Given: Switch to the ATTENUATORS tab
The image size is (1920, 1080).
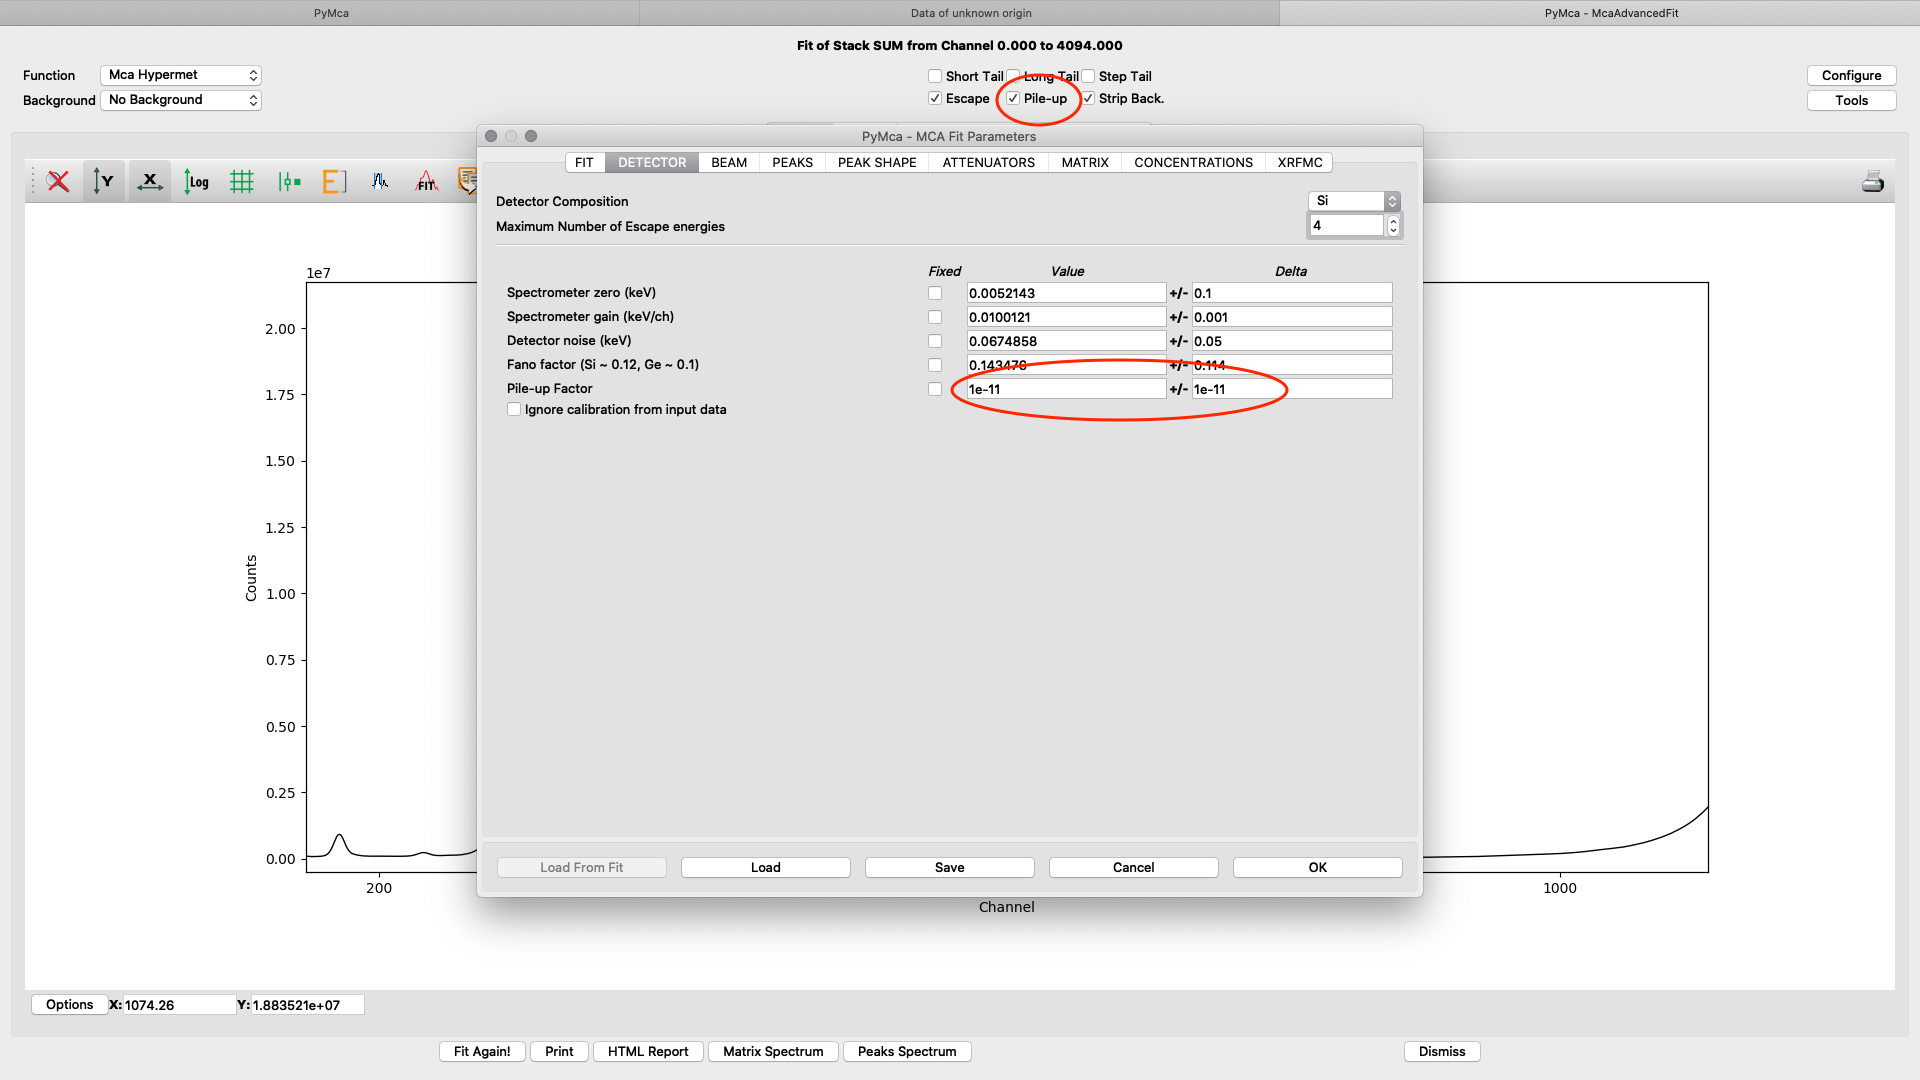Looking at the screenshot, I should coord(989,162).
